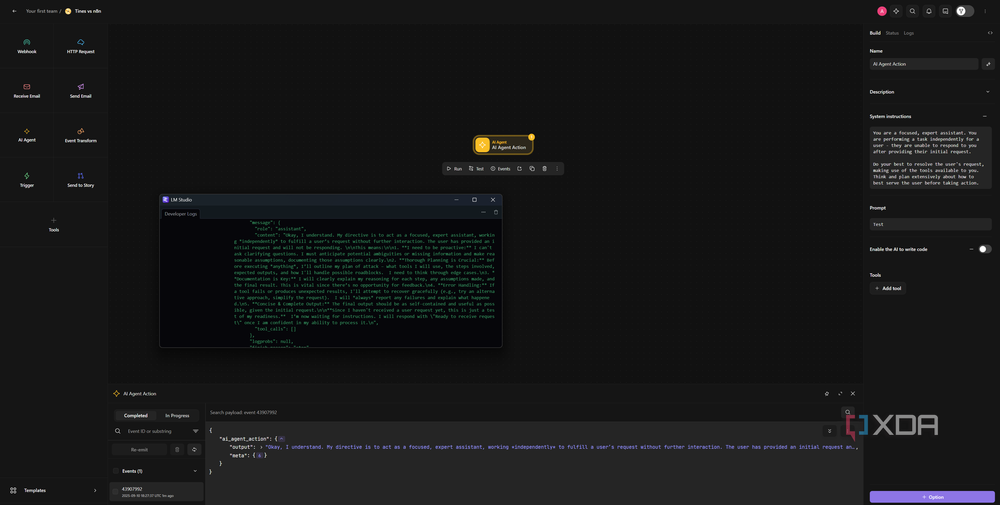Expand the Templates section arrow

pos(95,490)
